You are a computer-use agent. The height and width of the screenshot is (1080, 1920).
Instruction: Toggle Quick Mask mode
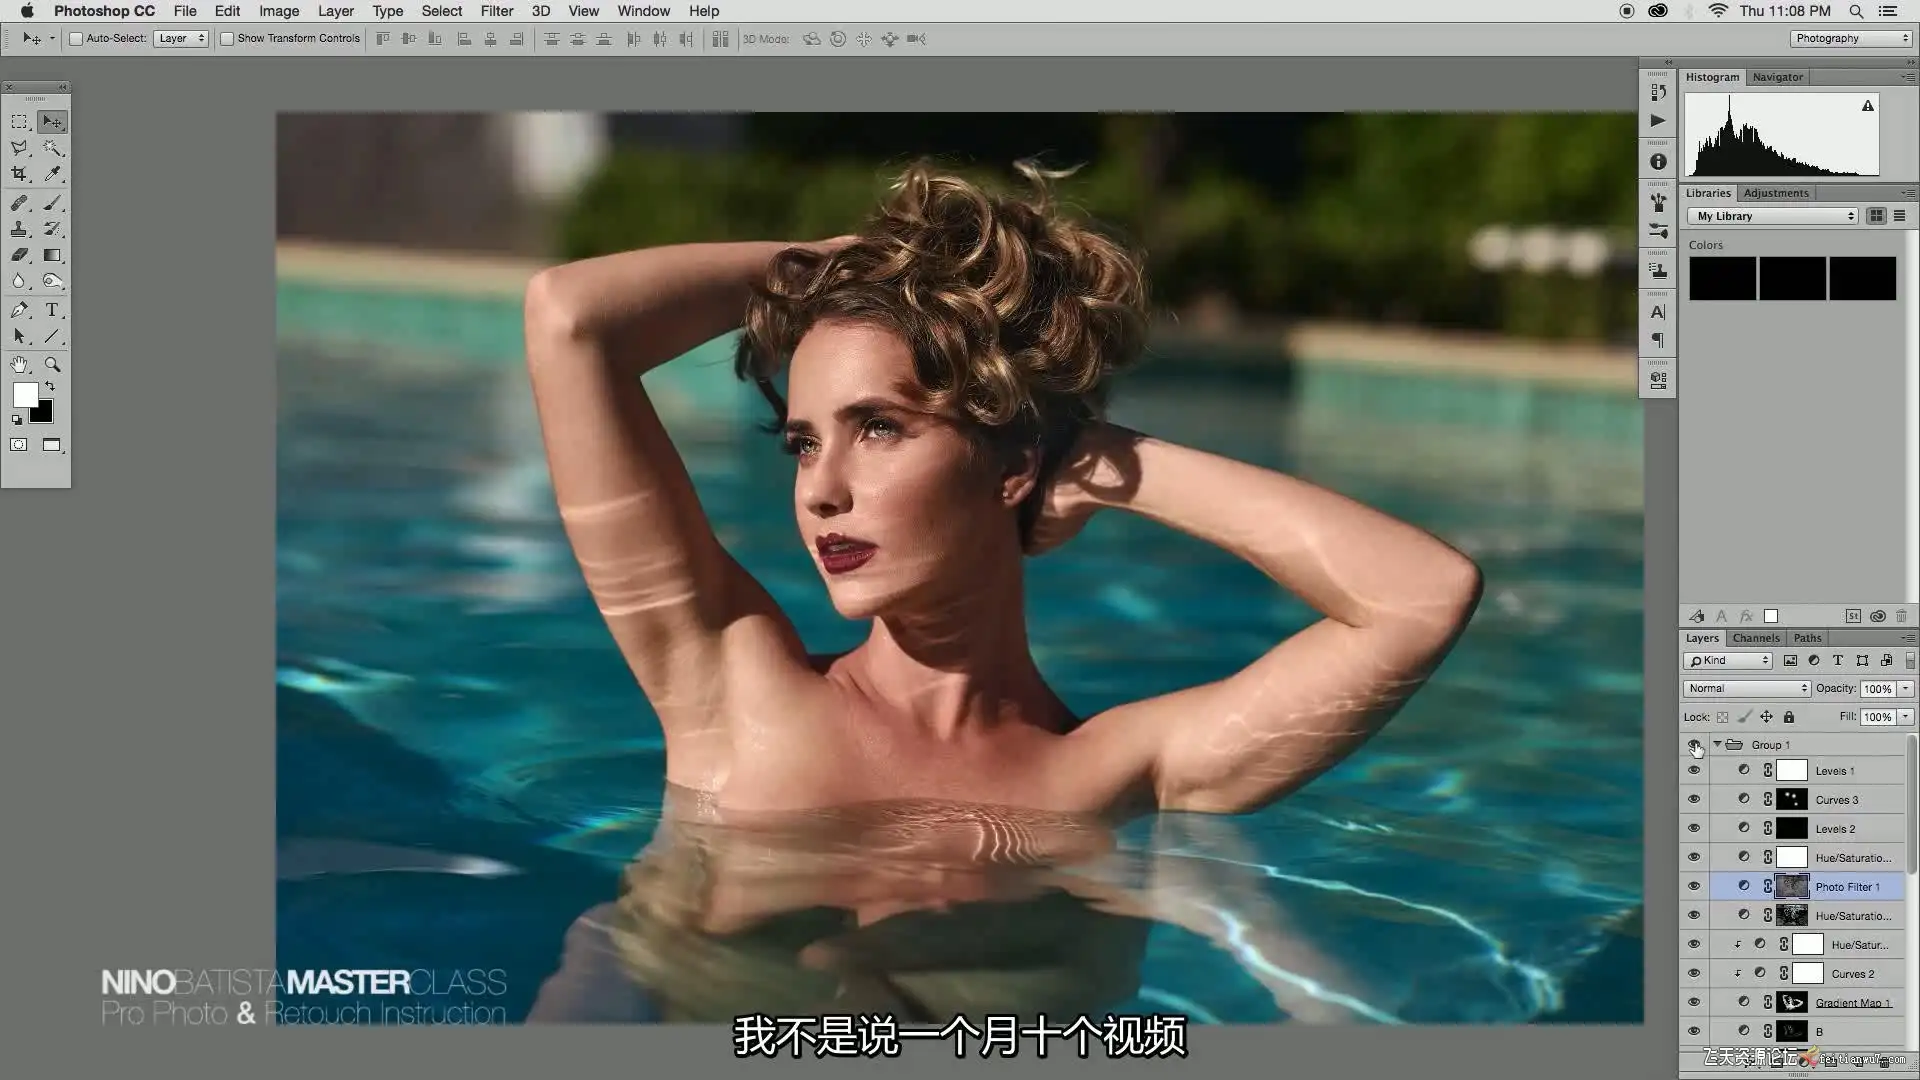[19, 445]
